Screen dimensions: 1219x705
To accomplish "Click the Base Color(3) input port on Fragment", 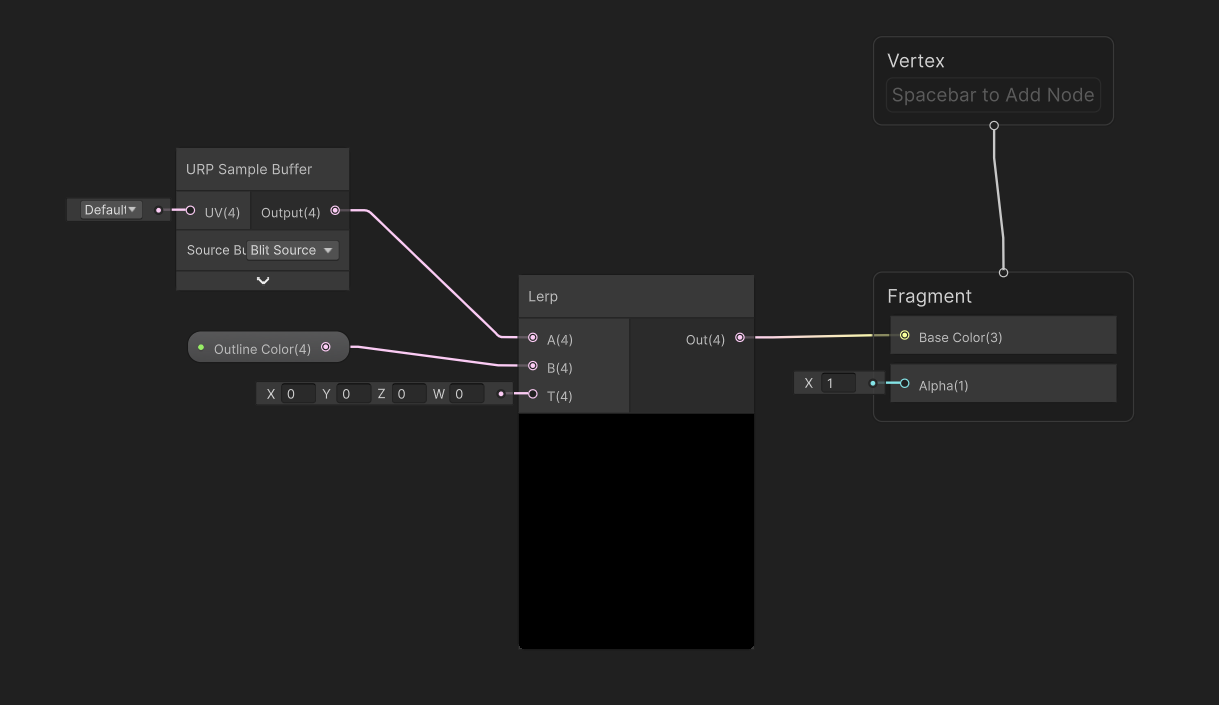I will click(x=905, y=335).
